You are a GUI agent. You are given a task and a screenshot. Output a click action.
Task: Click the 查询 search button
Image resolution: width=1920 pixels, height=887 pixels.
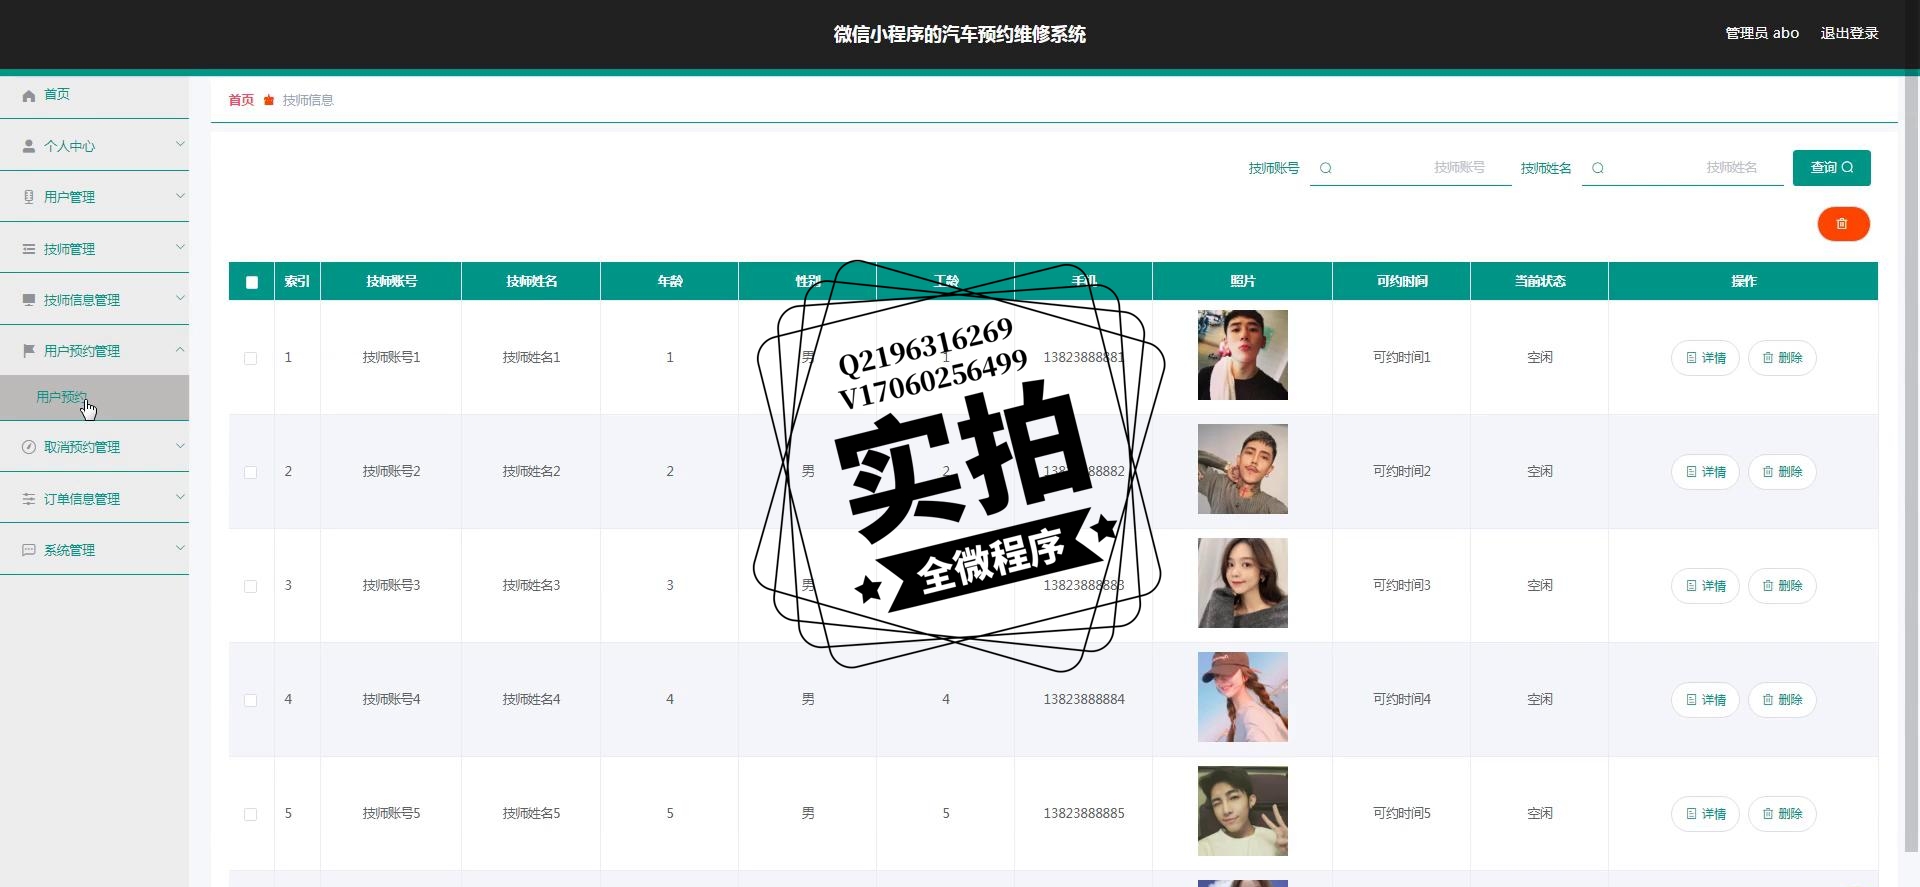tap(1831, 168)
